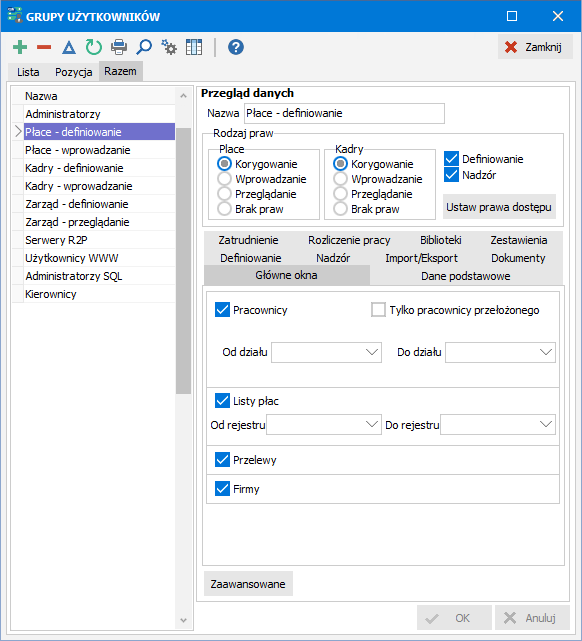Click the blue triangle edit icon

click(x=69, y=47)
